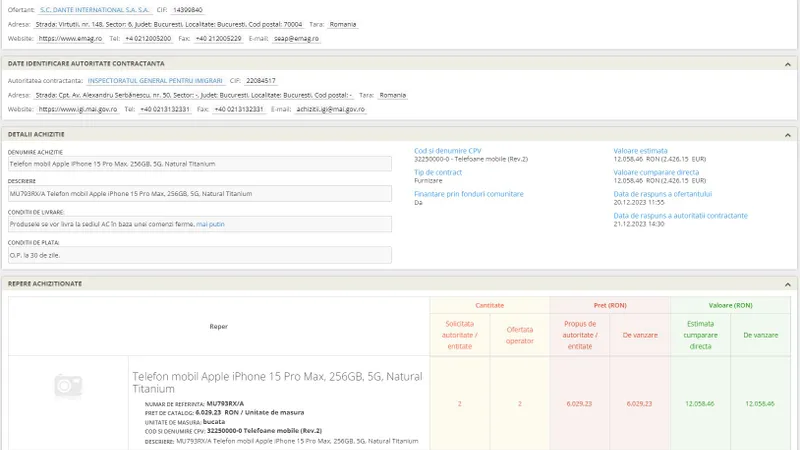The image size is (800, 450).
Task: Click the Denumire Achizitie text field
Action: pyautogui.click(x=200, y=164)
